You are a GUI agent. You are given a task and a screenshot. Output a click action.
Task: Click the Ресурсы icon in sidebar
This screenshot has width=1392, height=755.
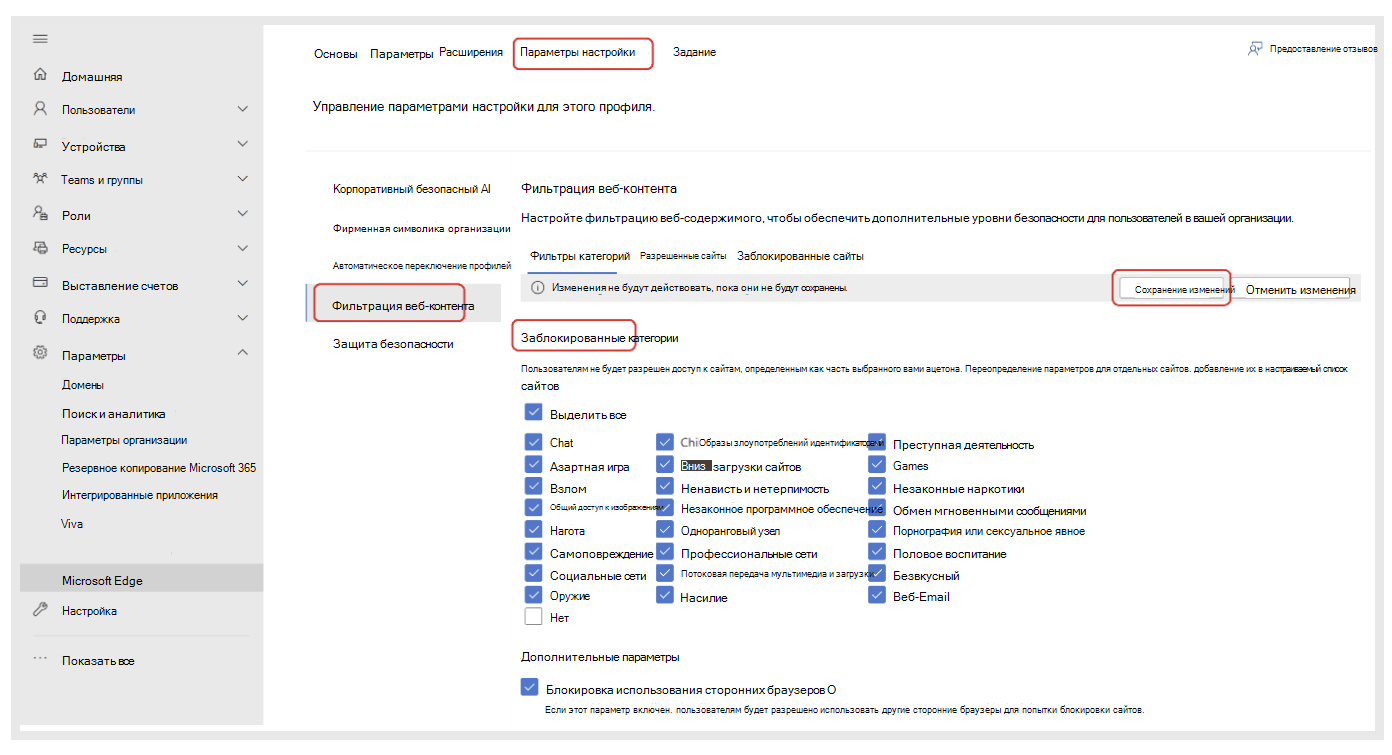click(40, 248)
